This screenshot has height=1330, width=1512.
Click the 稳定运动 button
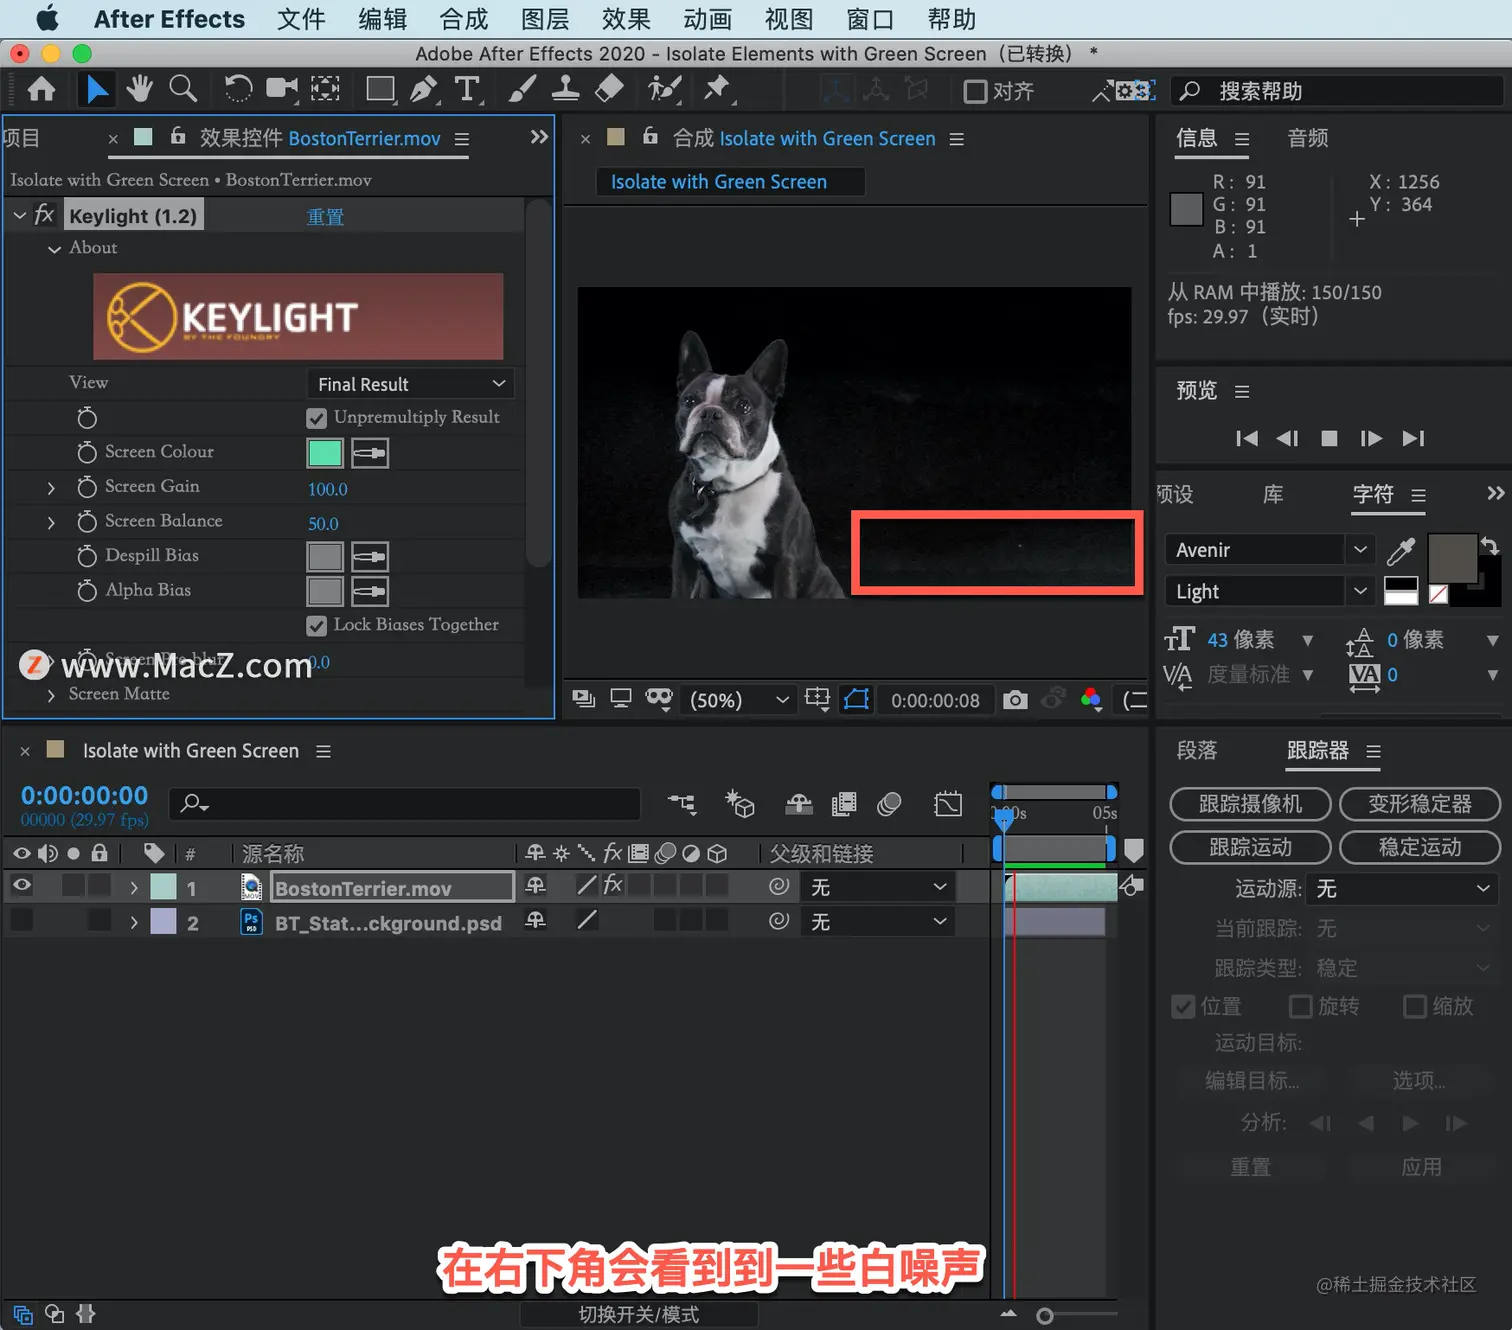pos(1420,847)
